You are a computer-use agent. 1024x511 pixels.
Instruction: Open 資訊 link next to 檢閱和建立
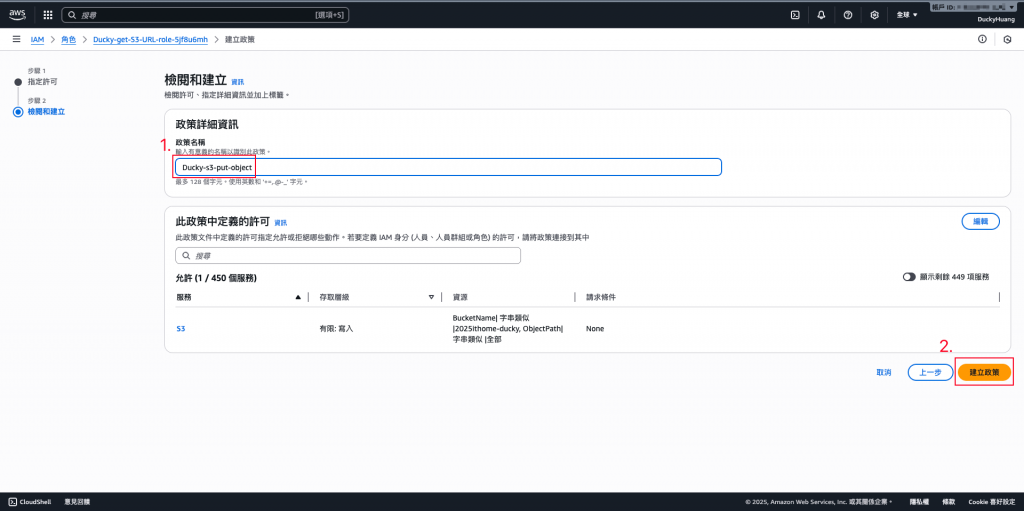238,82
